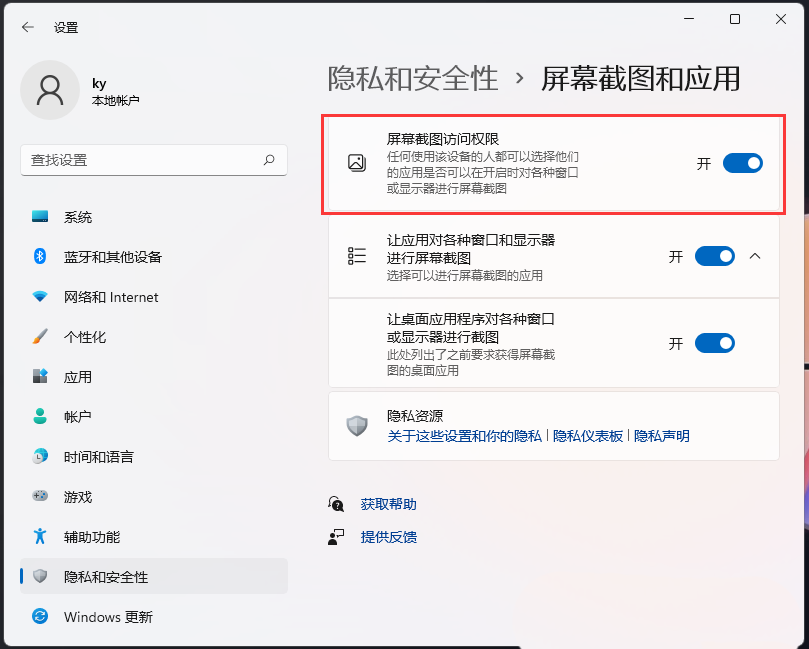Viewport: 809px width, 649px height.
Task: Click the gamepad icon for 游戏
Action: [40, 496]
